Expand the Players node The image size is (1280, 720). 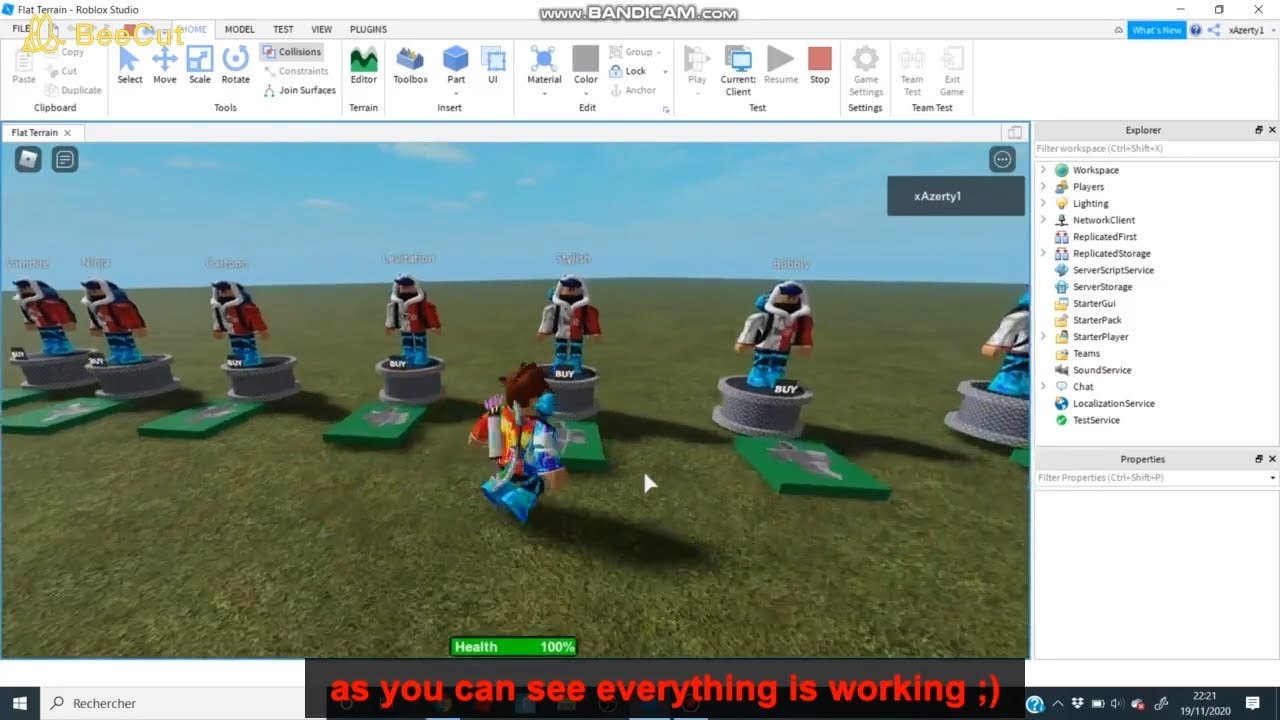point(1043,187)
